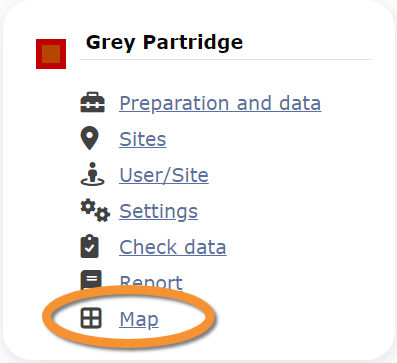
Task: Click the Grey Partridge heading text
Action: coord(164,43)
